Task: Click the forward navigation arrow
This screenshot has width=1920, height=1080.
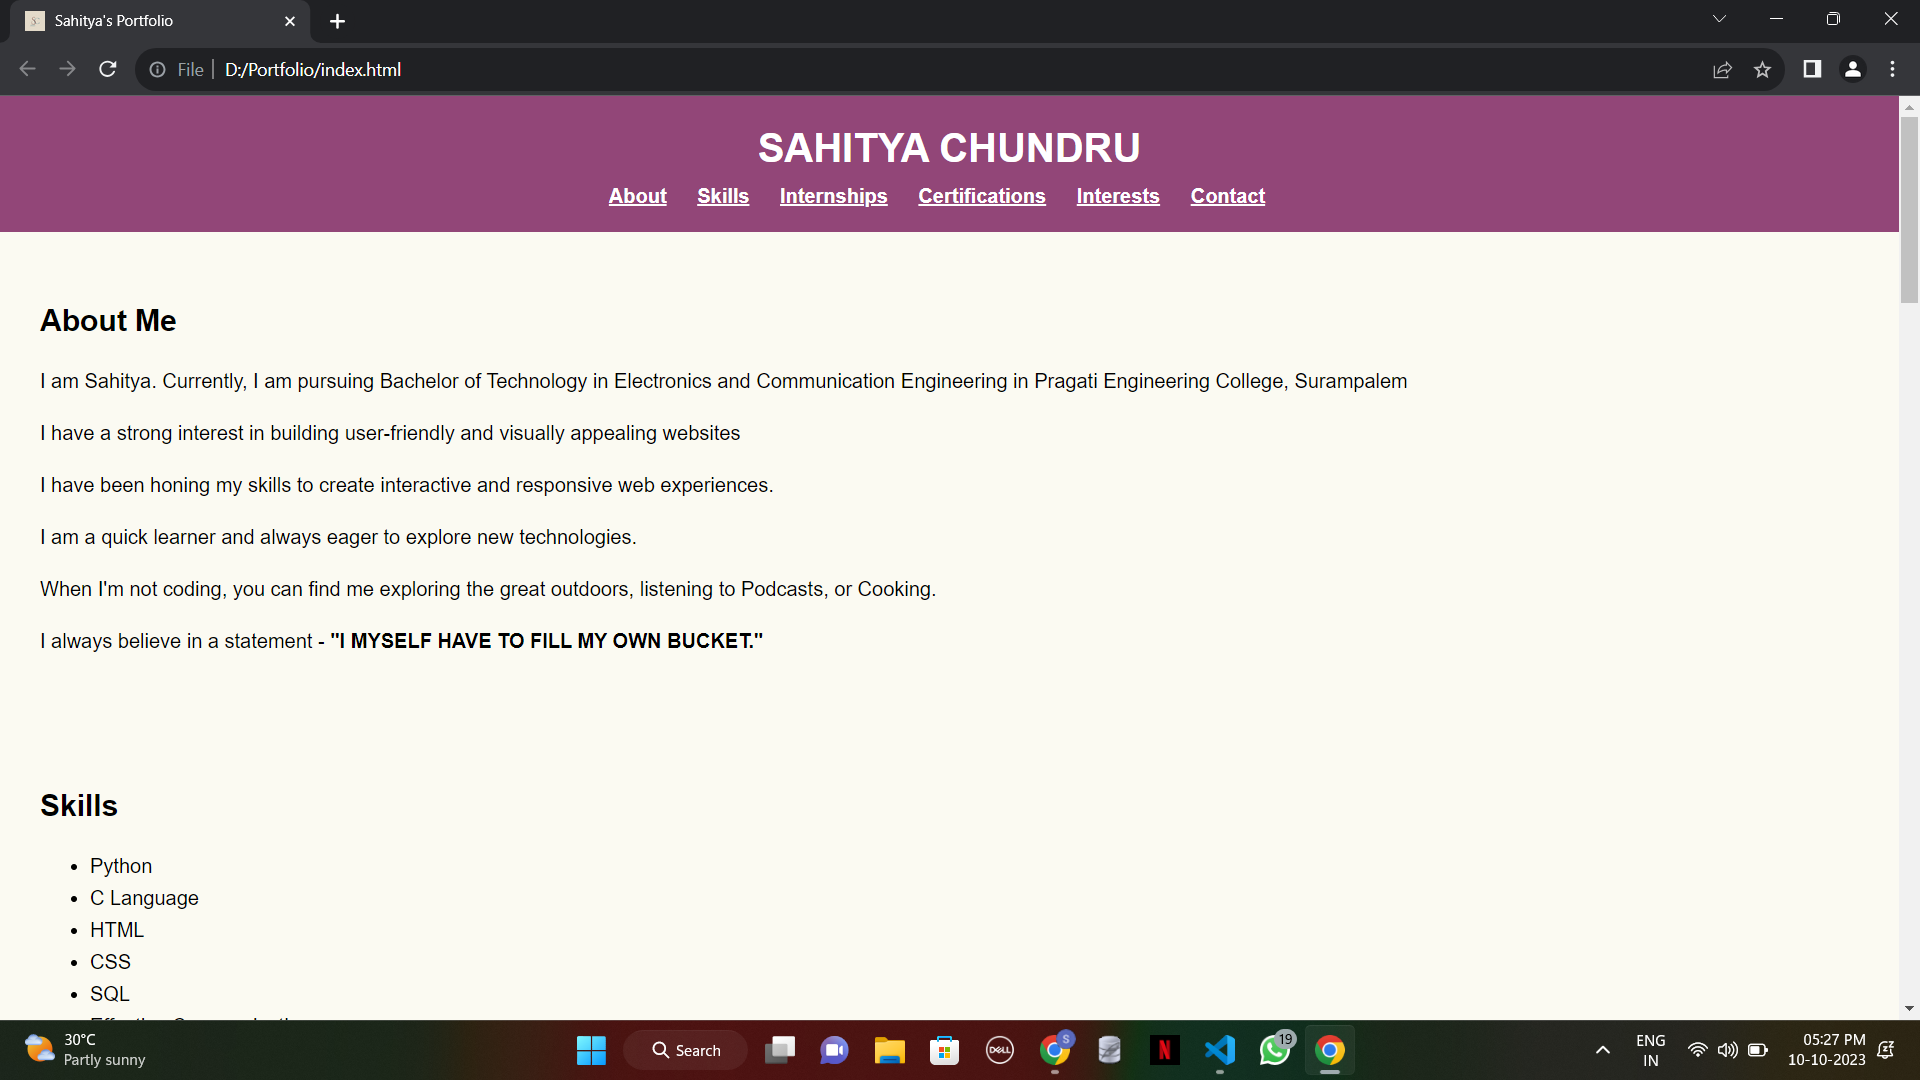Action: (67, 69)
